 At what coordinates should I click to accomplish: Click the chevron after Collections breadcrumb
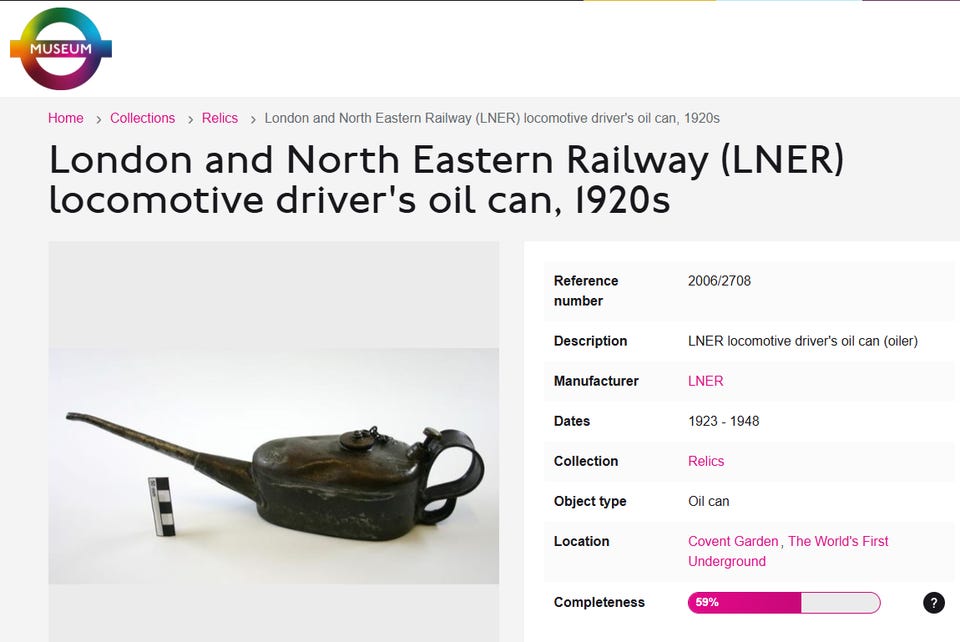(189, 119)
